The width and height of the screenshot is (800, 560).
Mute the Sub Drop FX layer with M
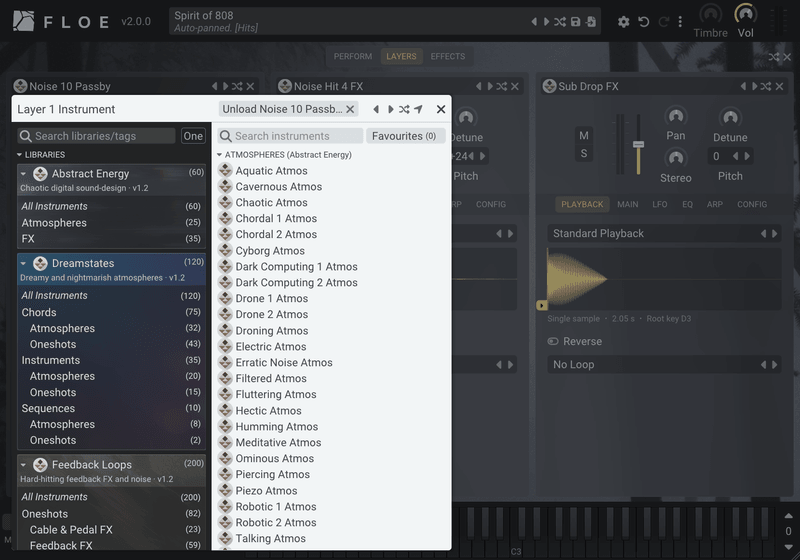(584, 136)
